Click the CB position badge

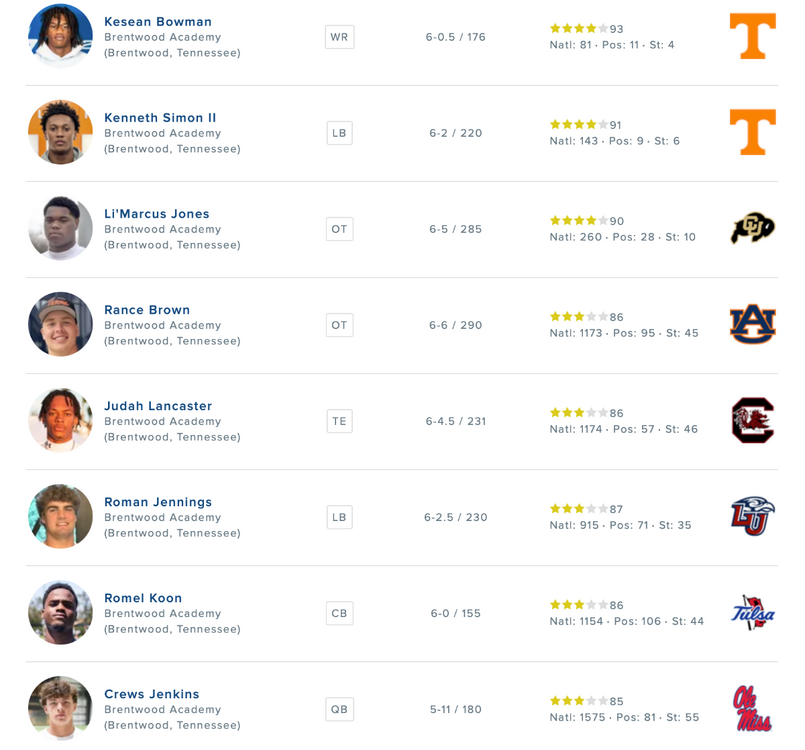pyautogui.click(x=339, y=613)
